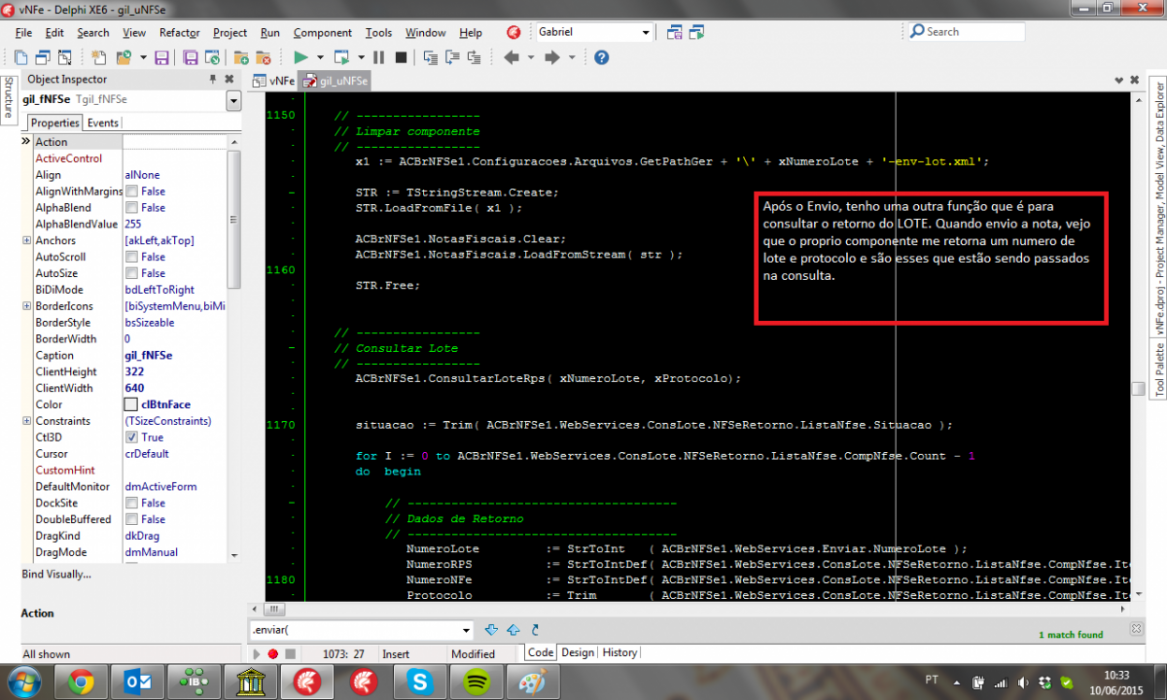Pin the Object Inspector panel
The width and height of the screenshot is (1167, 700).
point(213,79)
